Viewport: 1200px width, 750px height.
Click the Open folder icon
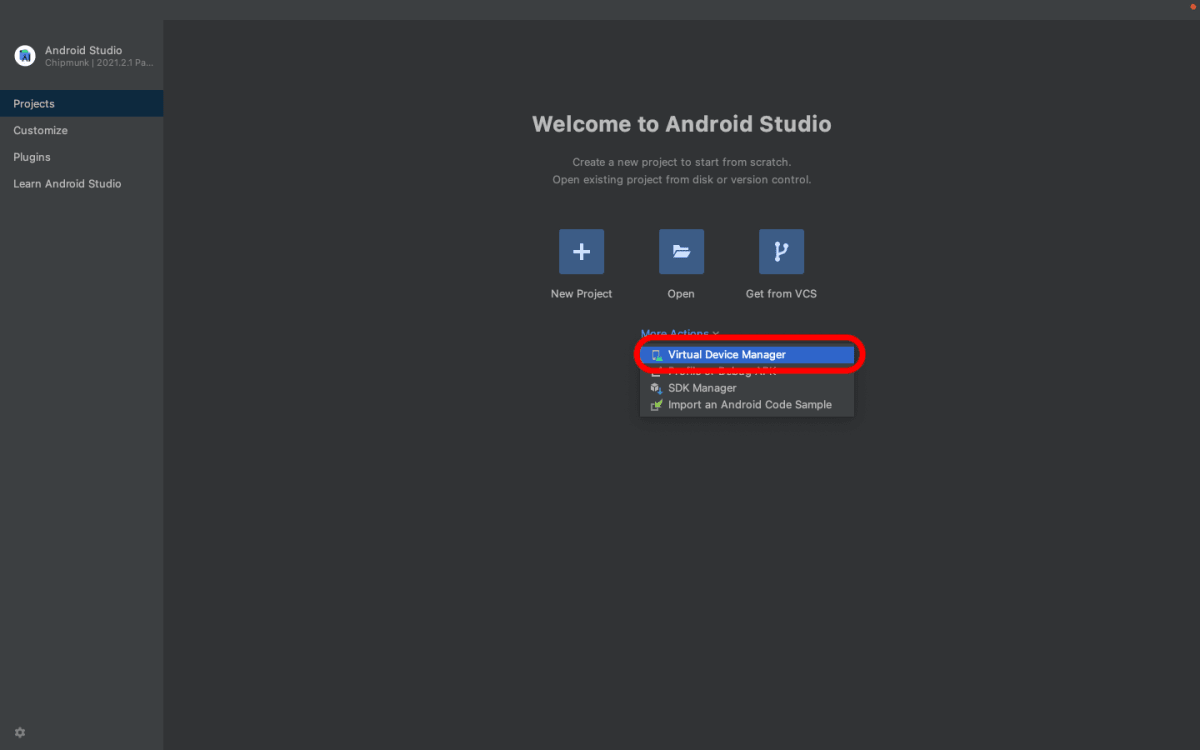(681, 252)
